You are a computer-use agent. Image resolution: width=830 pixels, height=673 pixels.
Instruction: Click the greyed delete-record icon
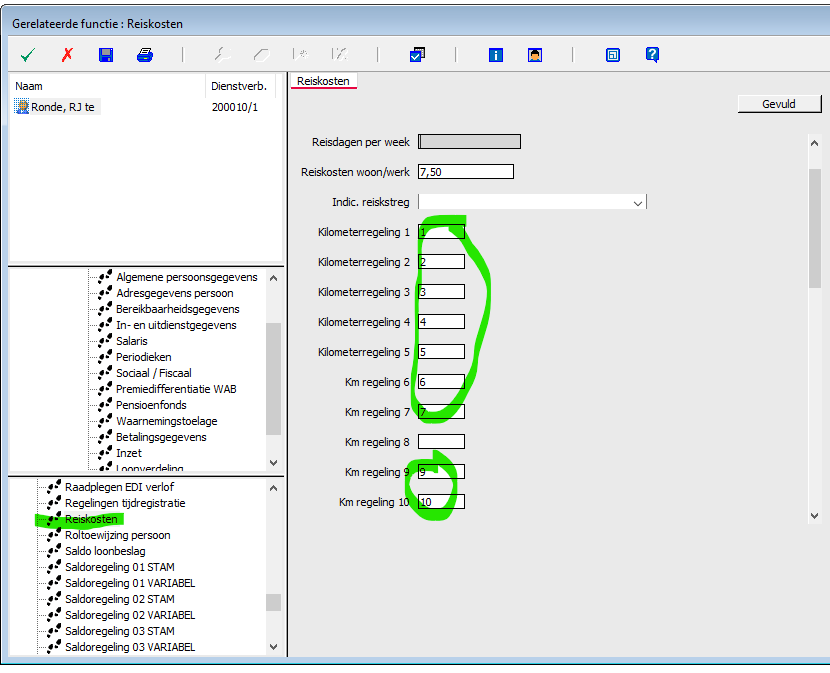(339, 54)
